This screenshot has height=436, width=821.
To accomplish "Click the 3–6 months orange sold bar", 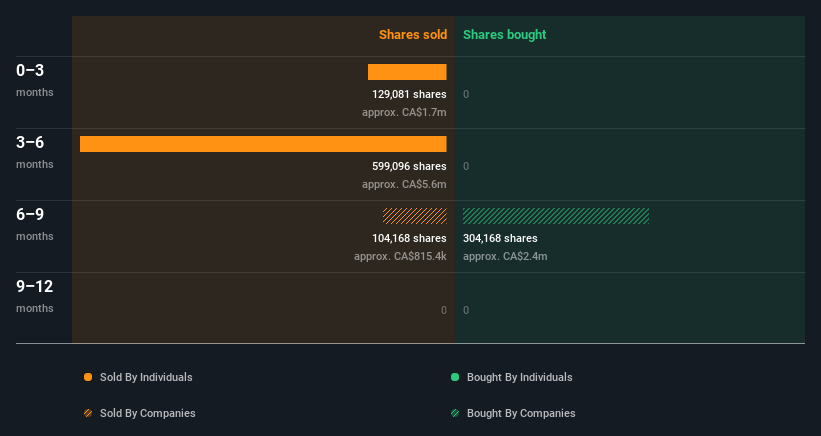I will click(x=263, y=144).
